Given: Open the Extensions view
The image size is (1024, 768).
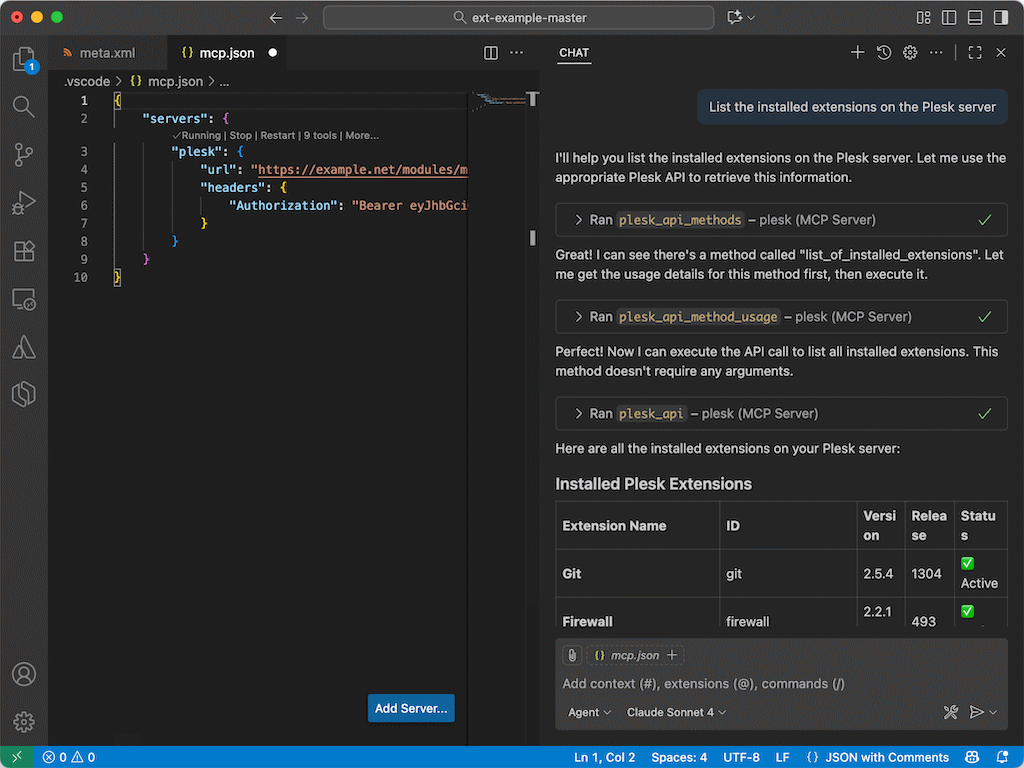Looking at the screenshot, I should (24, 251).
